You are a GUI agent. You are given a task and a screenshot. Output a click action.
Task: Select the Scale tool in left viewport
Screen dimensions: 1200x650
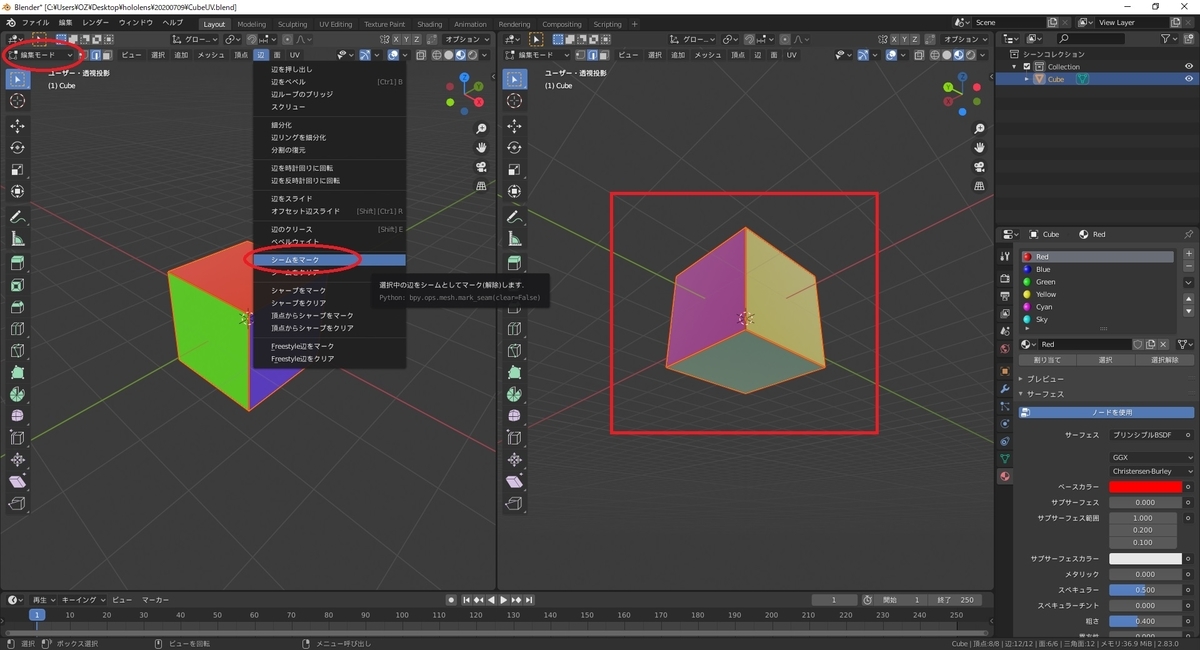[17, 170]
